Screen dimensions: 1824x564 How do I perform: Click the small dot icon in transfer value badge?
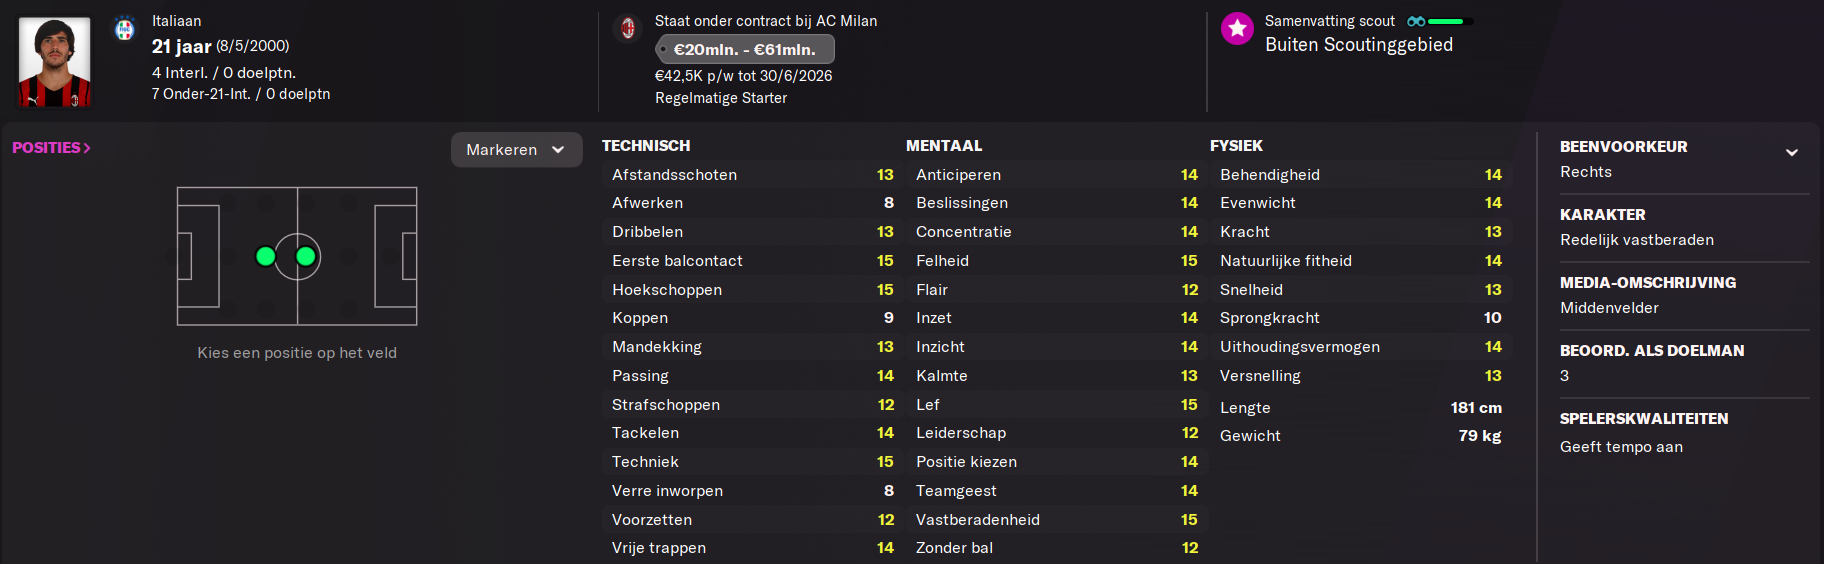click(x=664, y=49)
